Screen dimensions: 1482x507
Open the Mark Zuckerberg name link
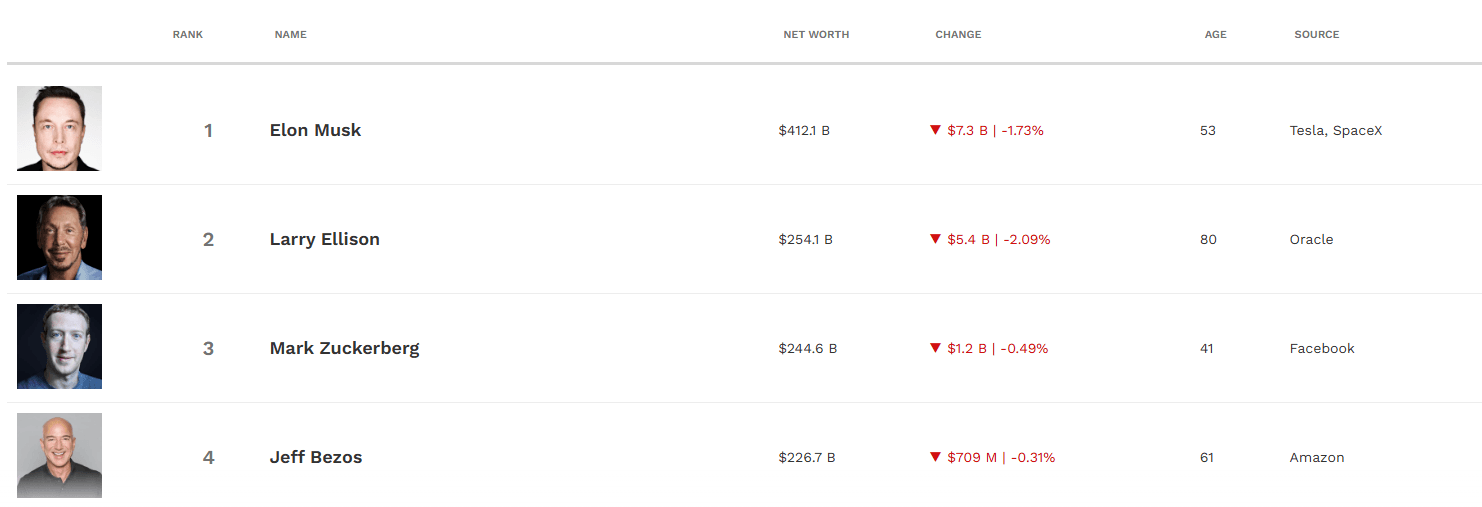point(344,348)
